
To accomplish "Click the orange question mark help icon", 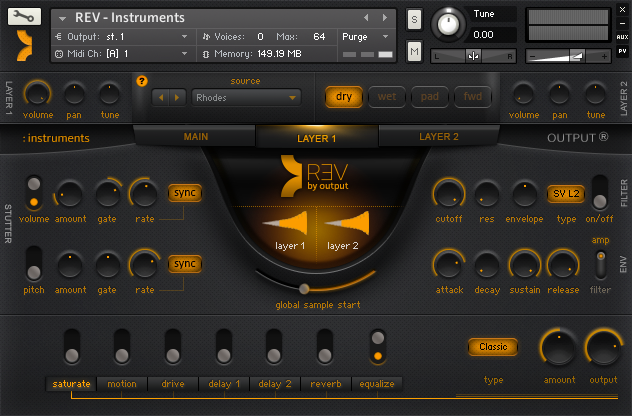I will pyautogui.click(x=142, y=81).
